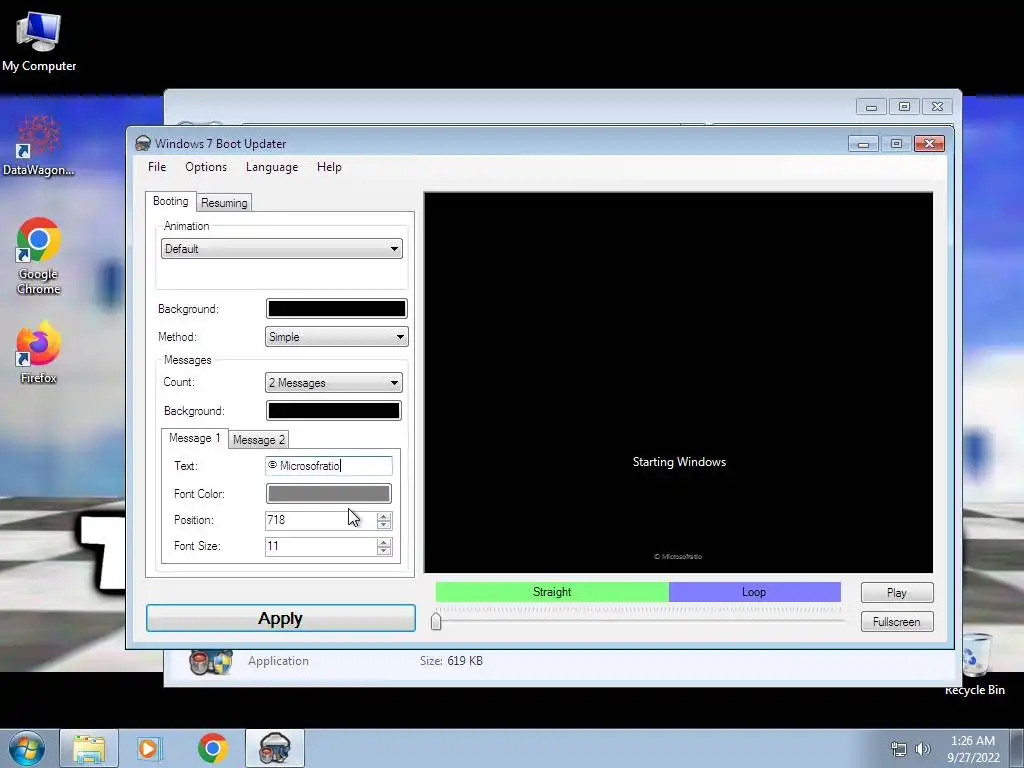Minimize the Windows 7 Boot Updater window
The width and height of the screenshot is (1024, 768).
pyautogui.click(x=863, y=144)
